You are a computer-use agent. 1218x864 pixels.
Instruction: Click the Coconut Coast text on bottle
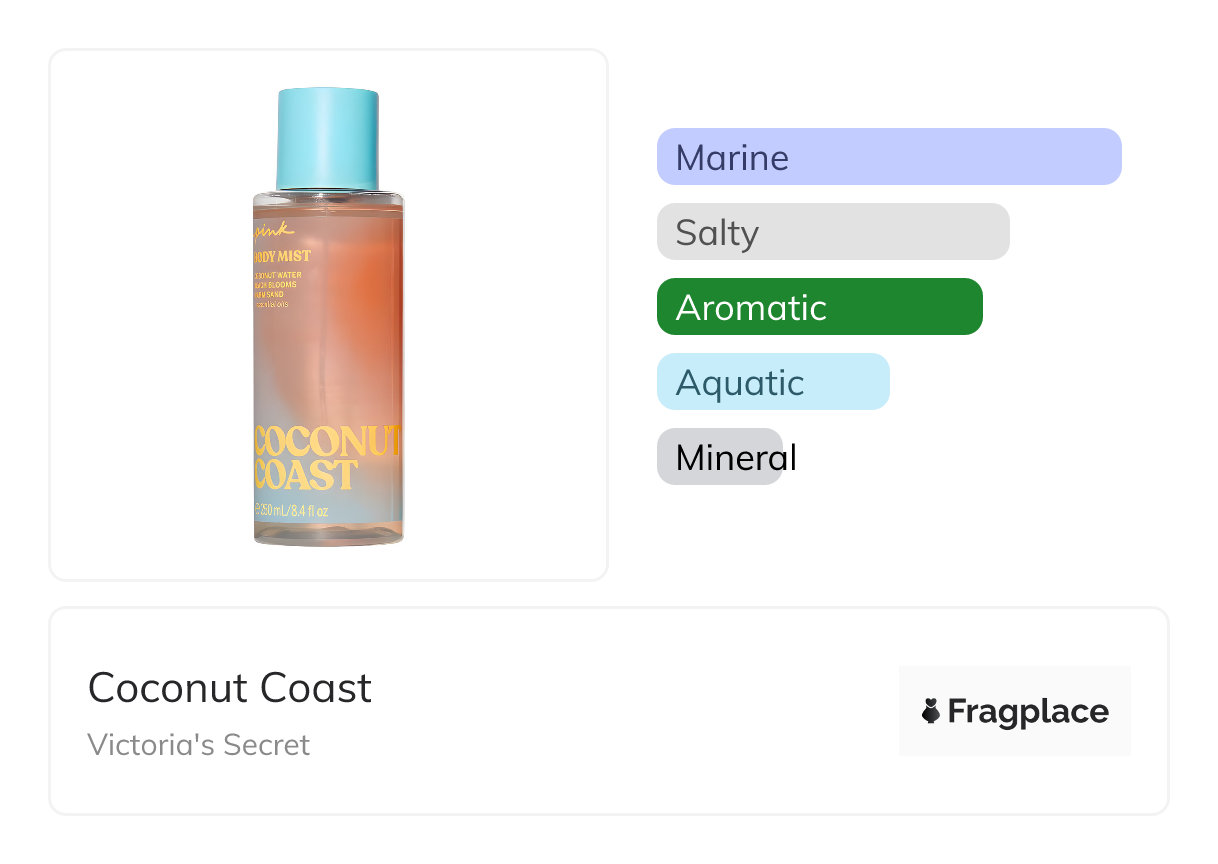coord(326,457)
